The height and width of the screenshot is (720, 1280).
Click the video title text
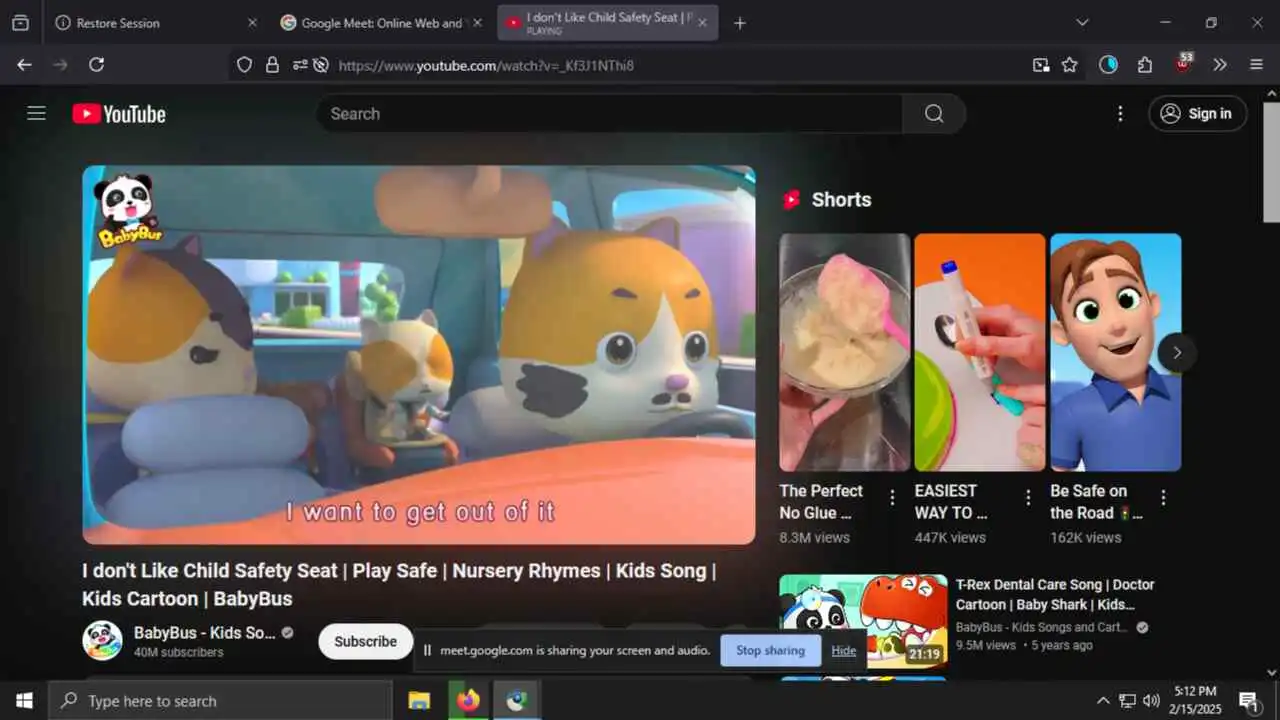pos(399,584)
